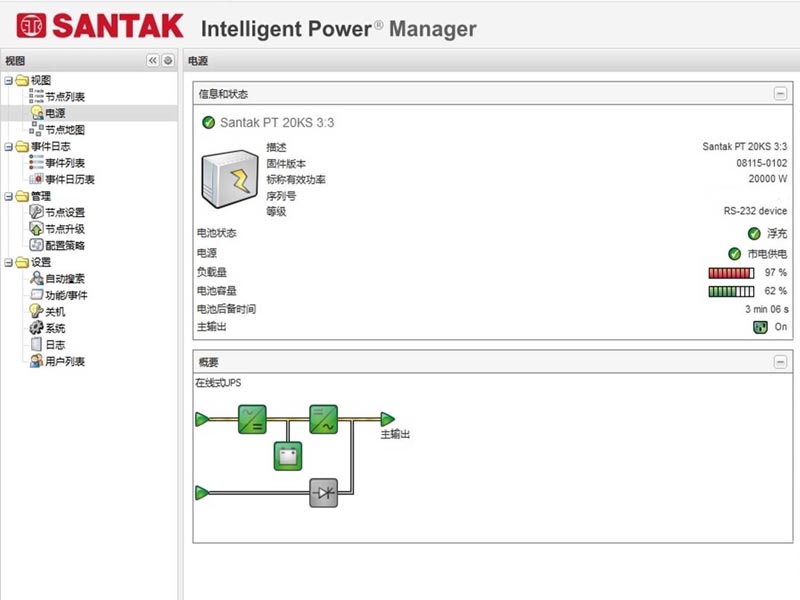Click the green status check beside Santak PT 20KS
800x600 pixels.
coord(208,122)
